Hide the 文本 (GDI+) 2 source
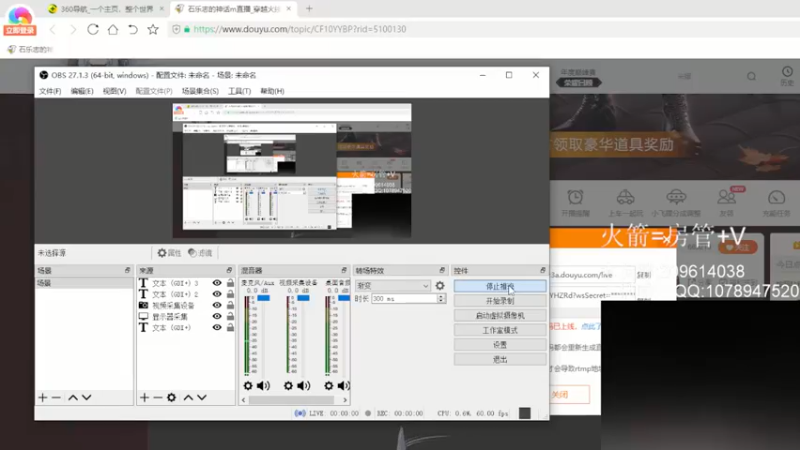The width and height of the screenshot is (800, 450). [x=217, y=294]
